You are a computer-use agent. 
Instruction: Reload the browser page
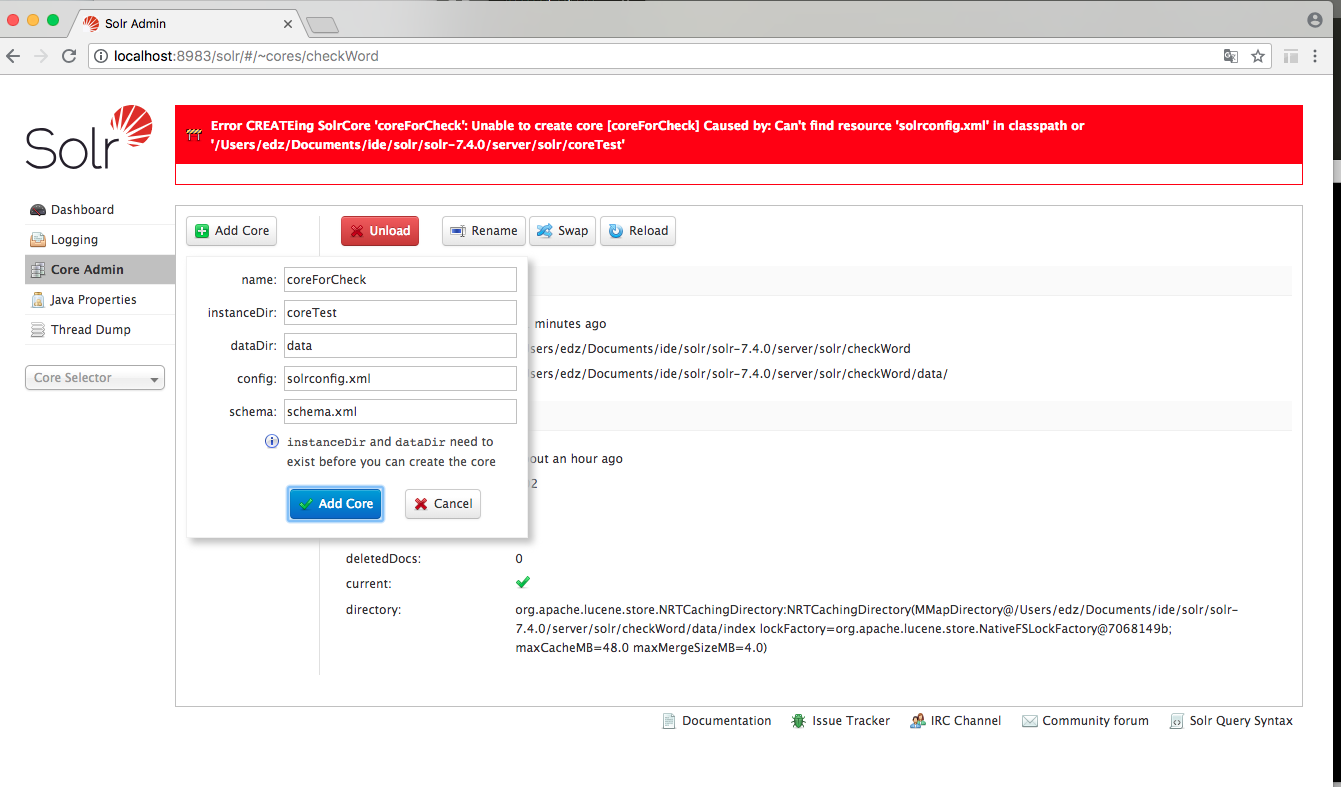pyautogui.click(x=69, y=56)
